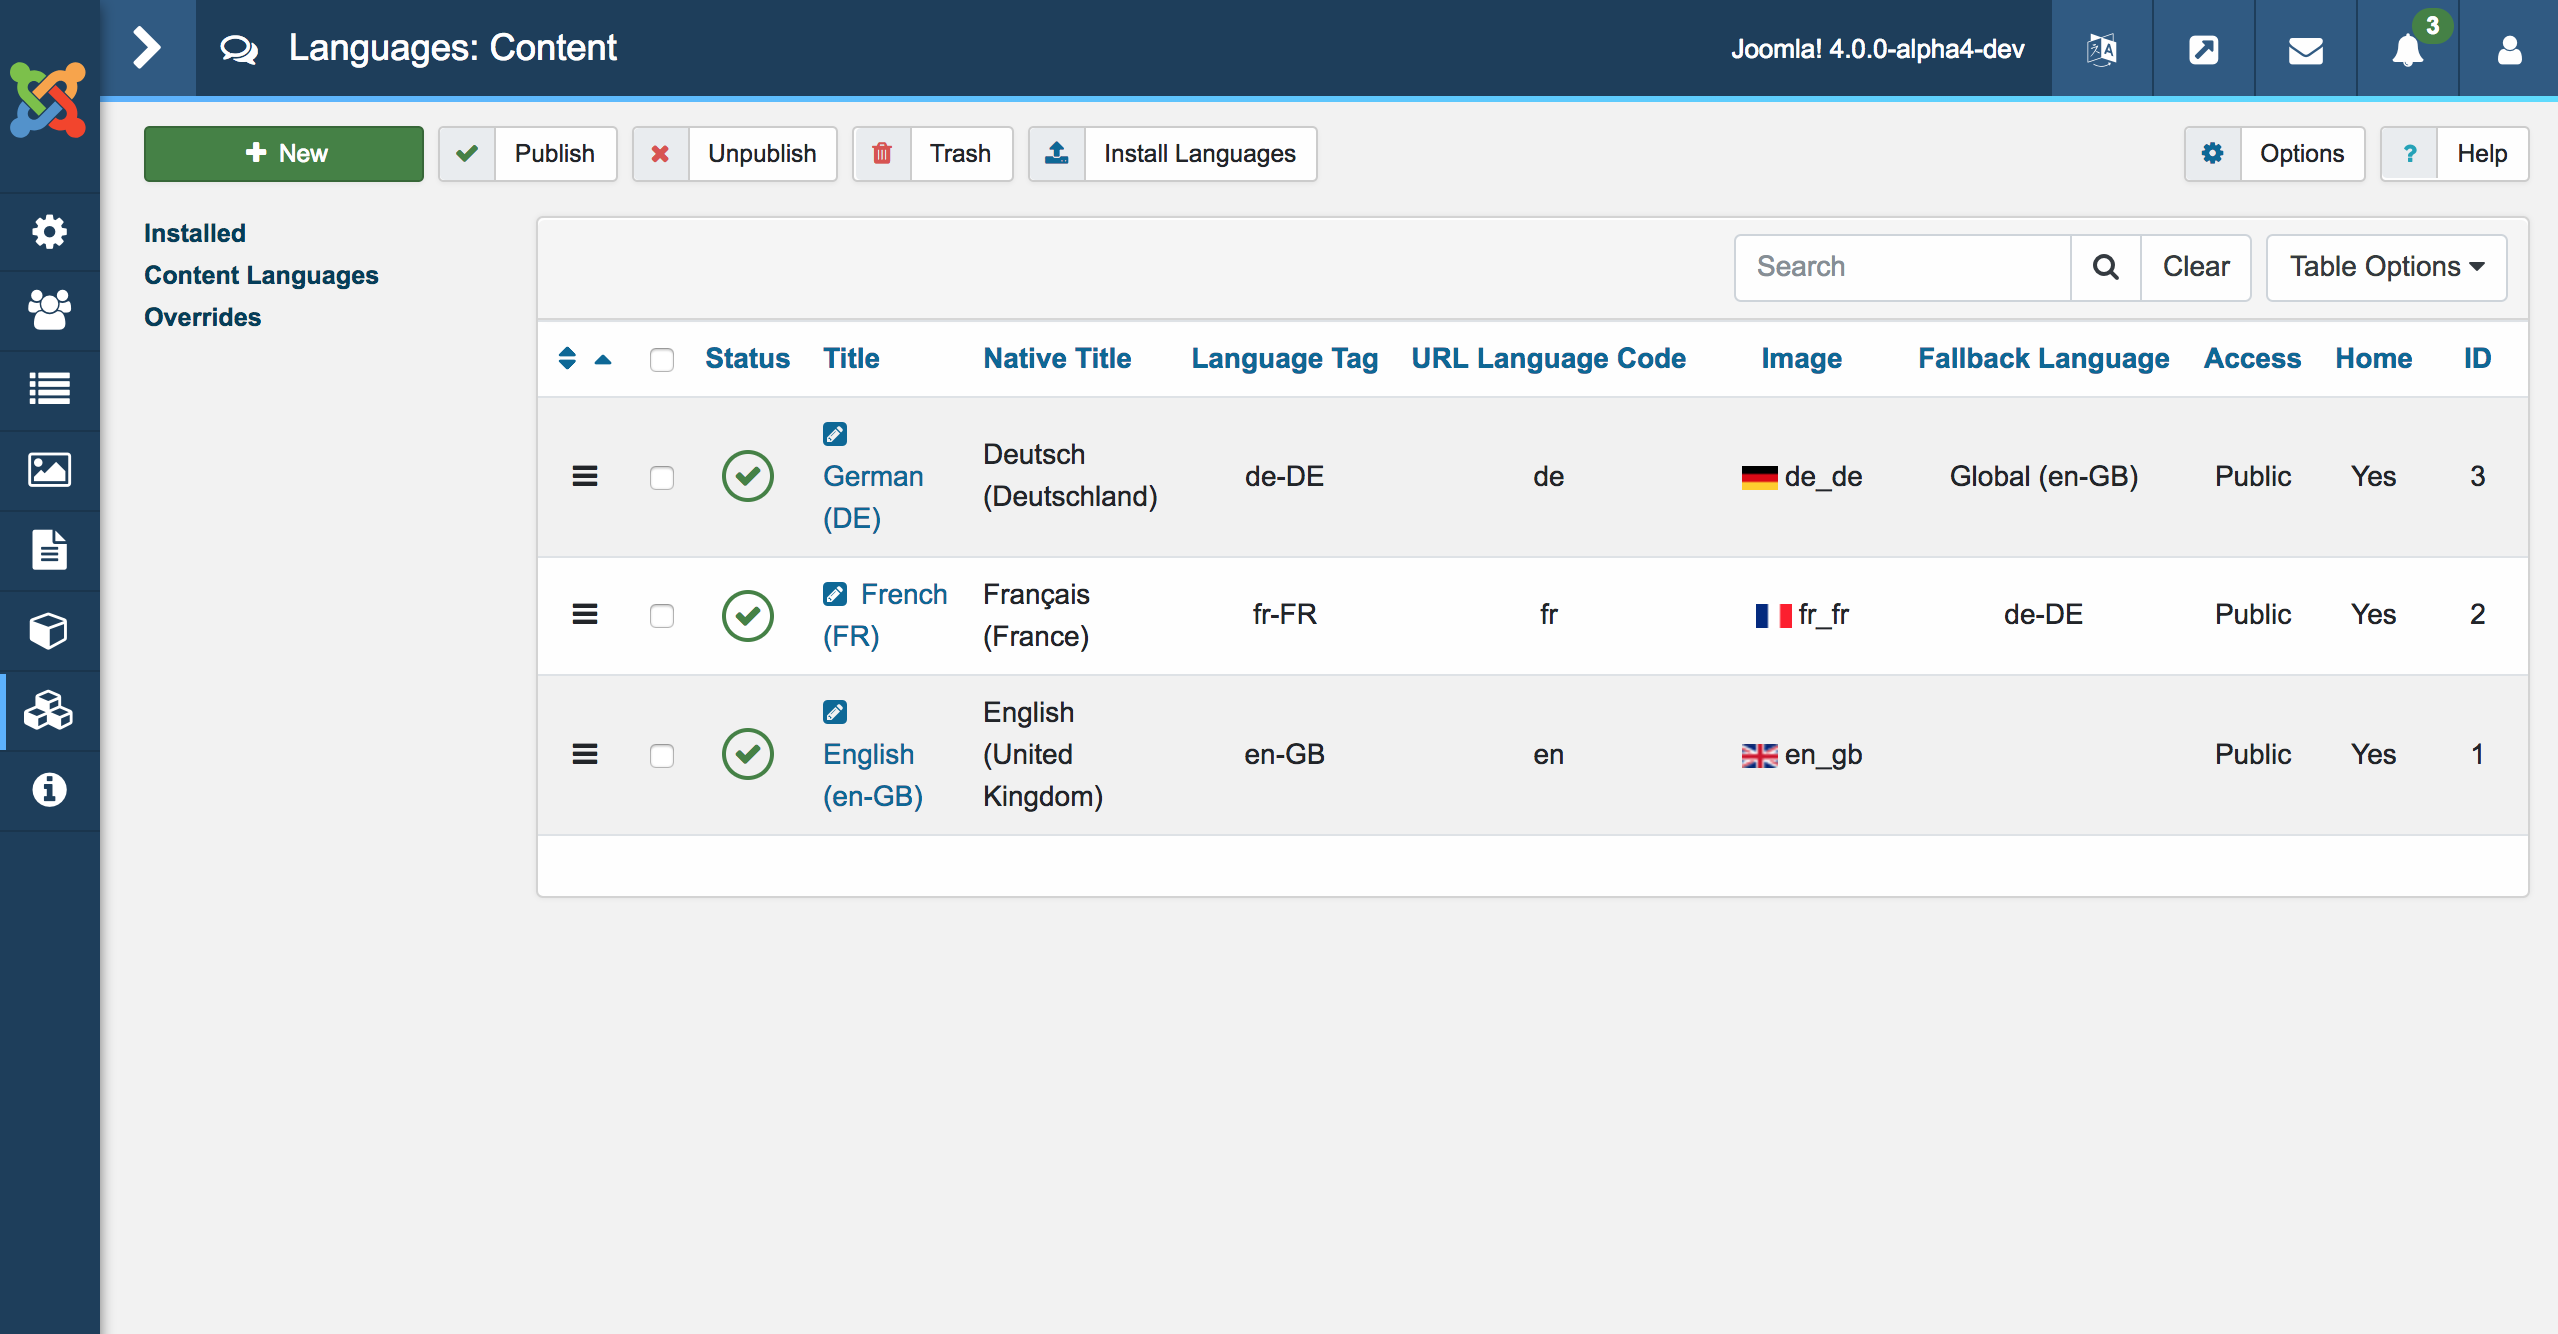Click the multilingual status icon in header
Viewport: 2558px width, 1334px height.
point(2101,49)
